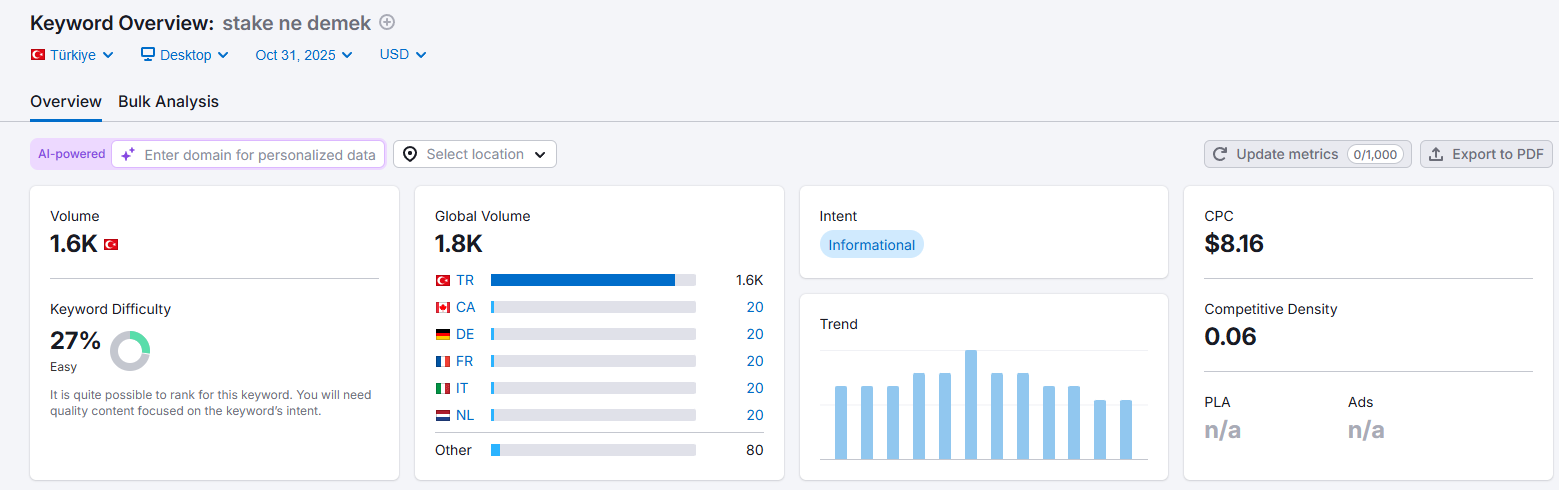Click the Ads n/a value
This screenshot has height=490, width=1559.
point(1366,430)
